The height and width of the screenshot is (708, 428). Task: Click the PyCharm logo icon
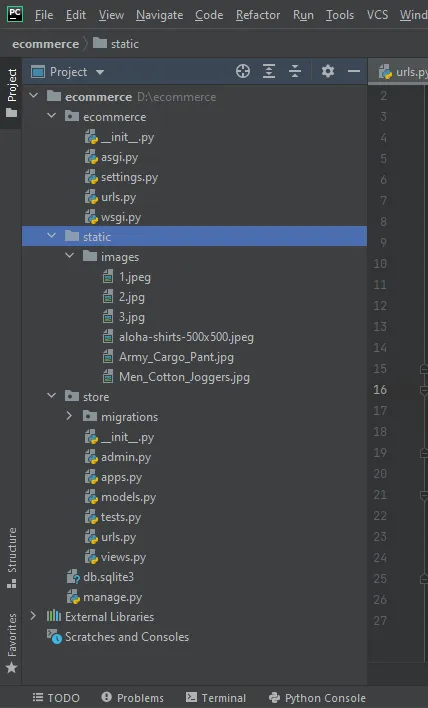point(14,14)
